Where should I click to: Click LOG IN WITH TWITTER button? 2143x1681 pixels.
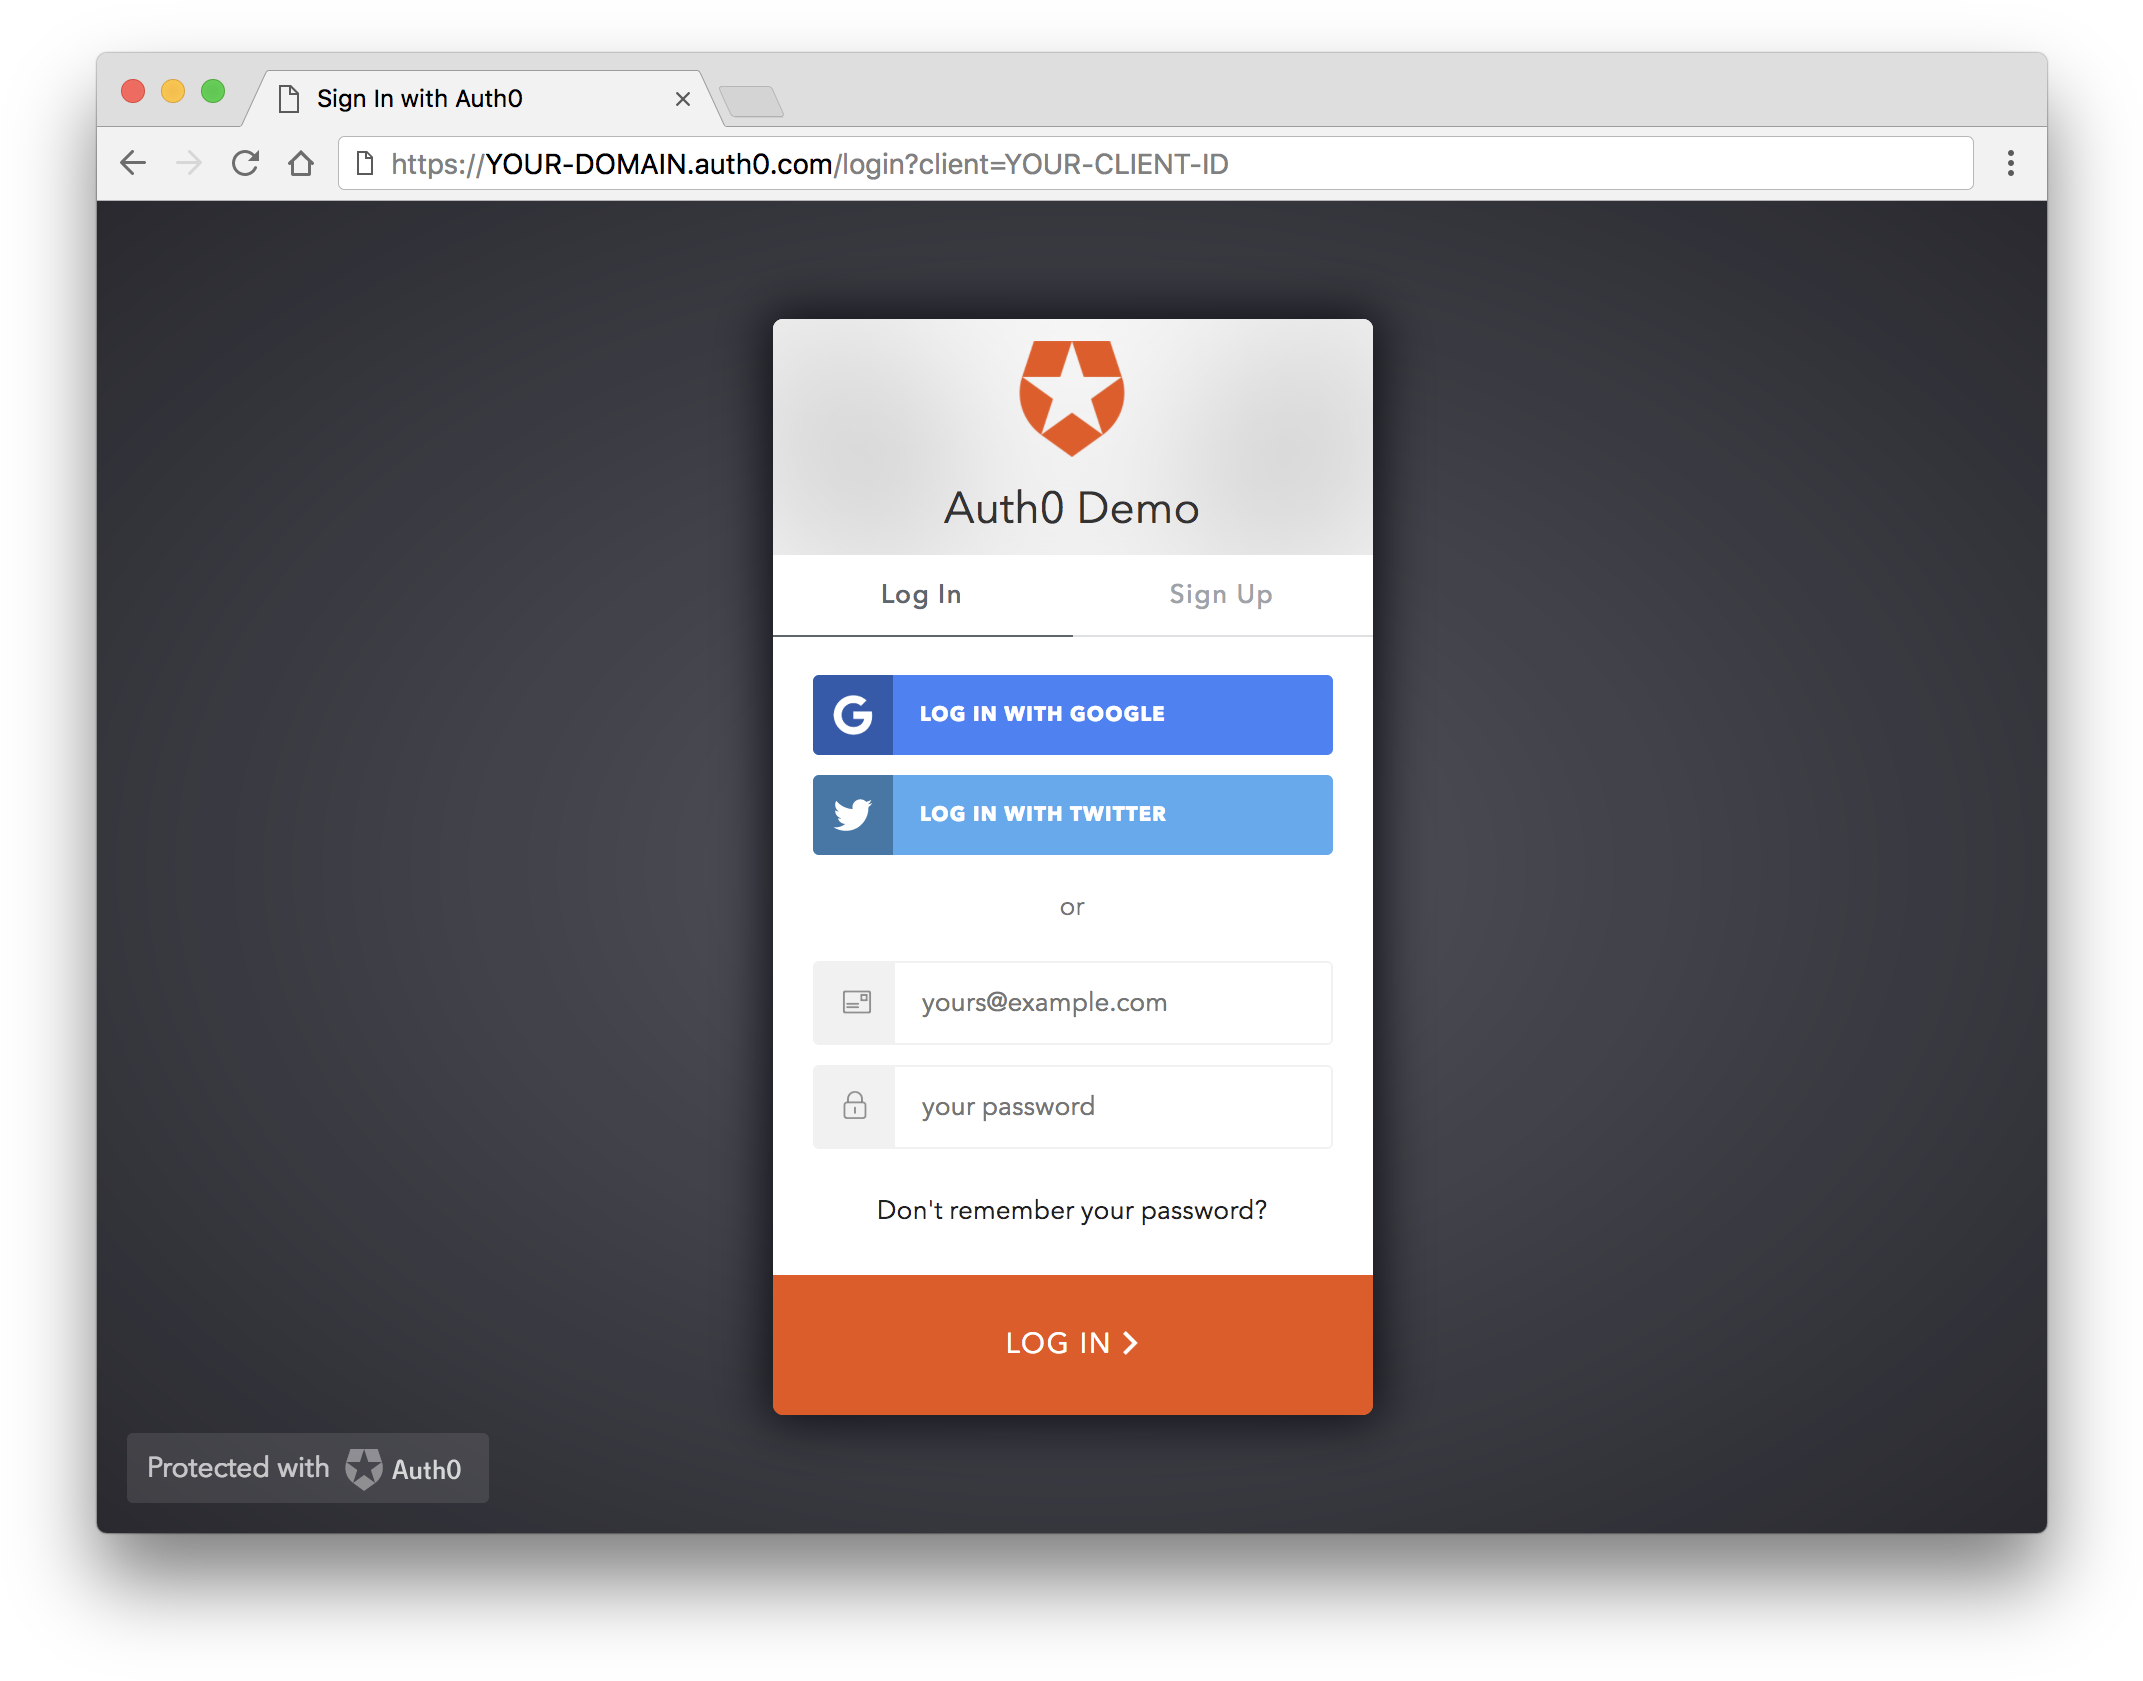pyautogui.click(x=1073, y=813)
